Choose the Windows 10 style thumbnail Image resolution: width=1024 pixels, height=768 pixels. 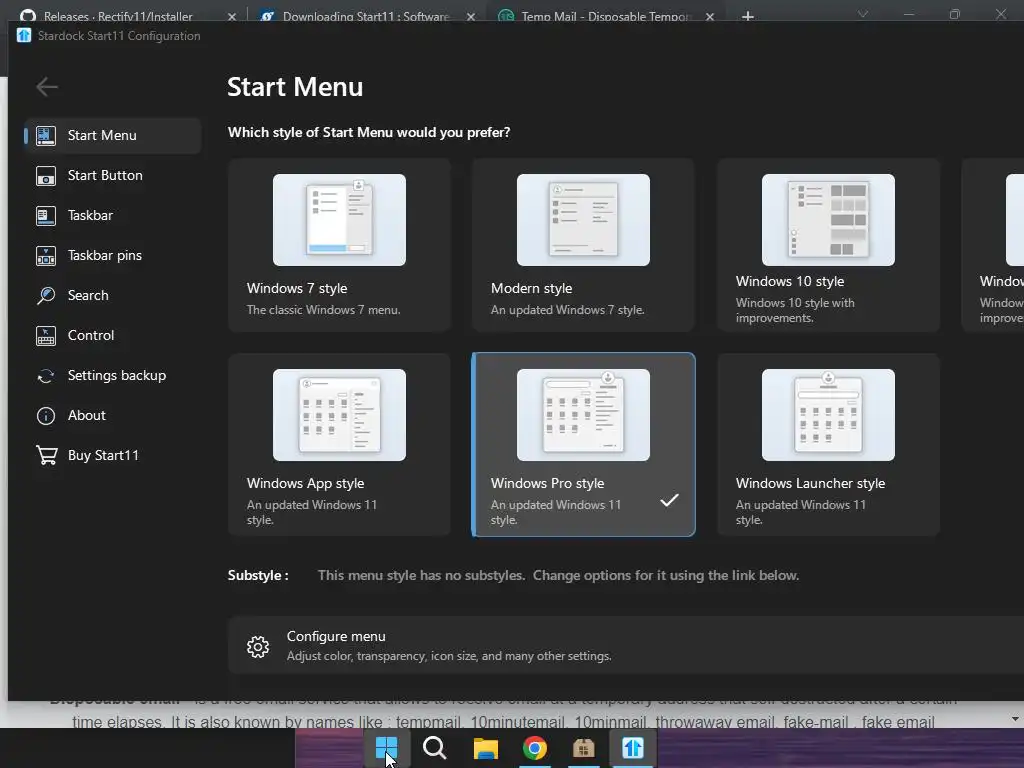(828, 219)
